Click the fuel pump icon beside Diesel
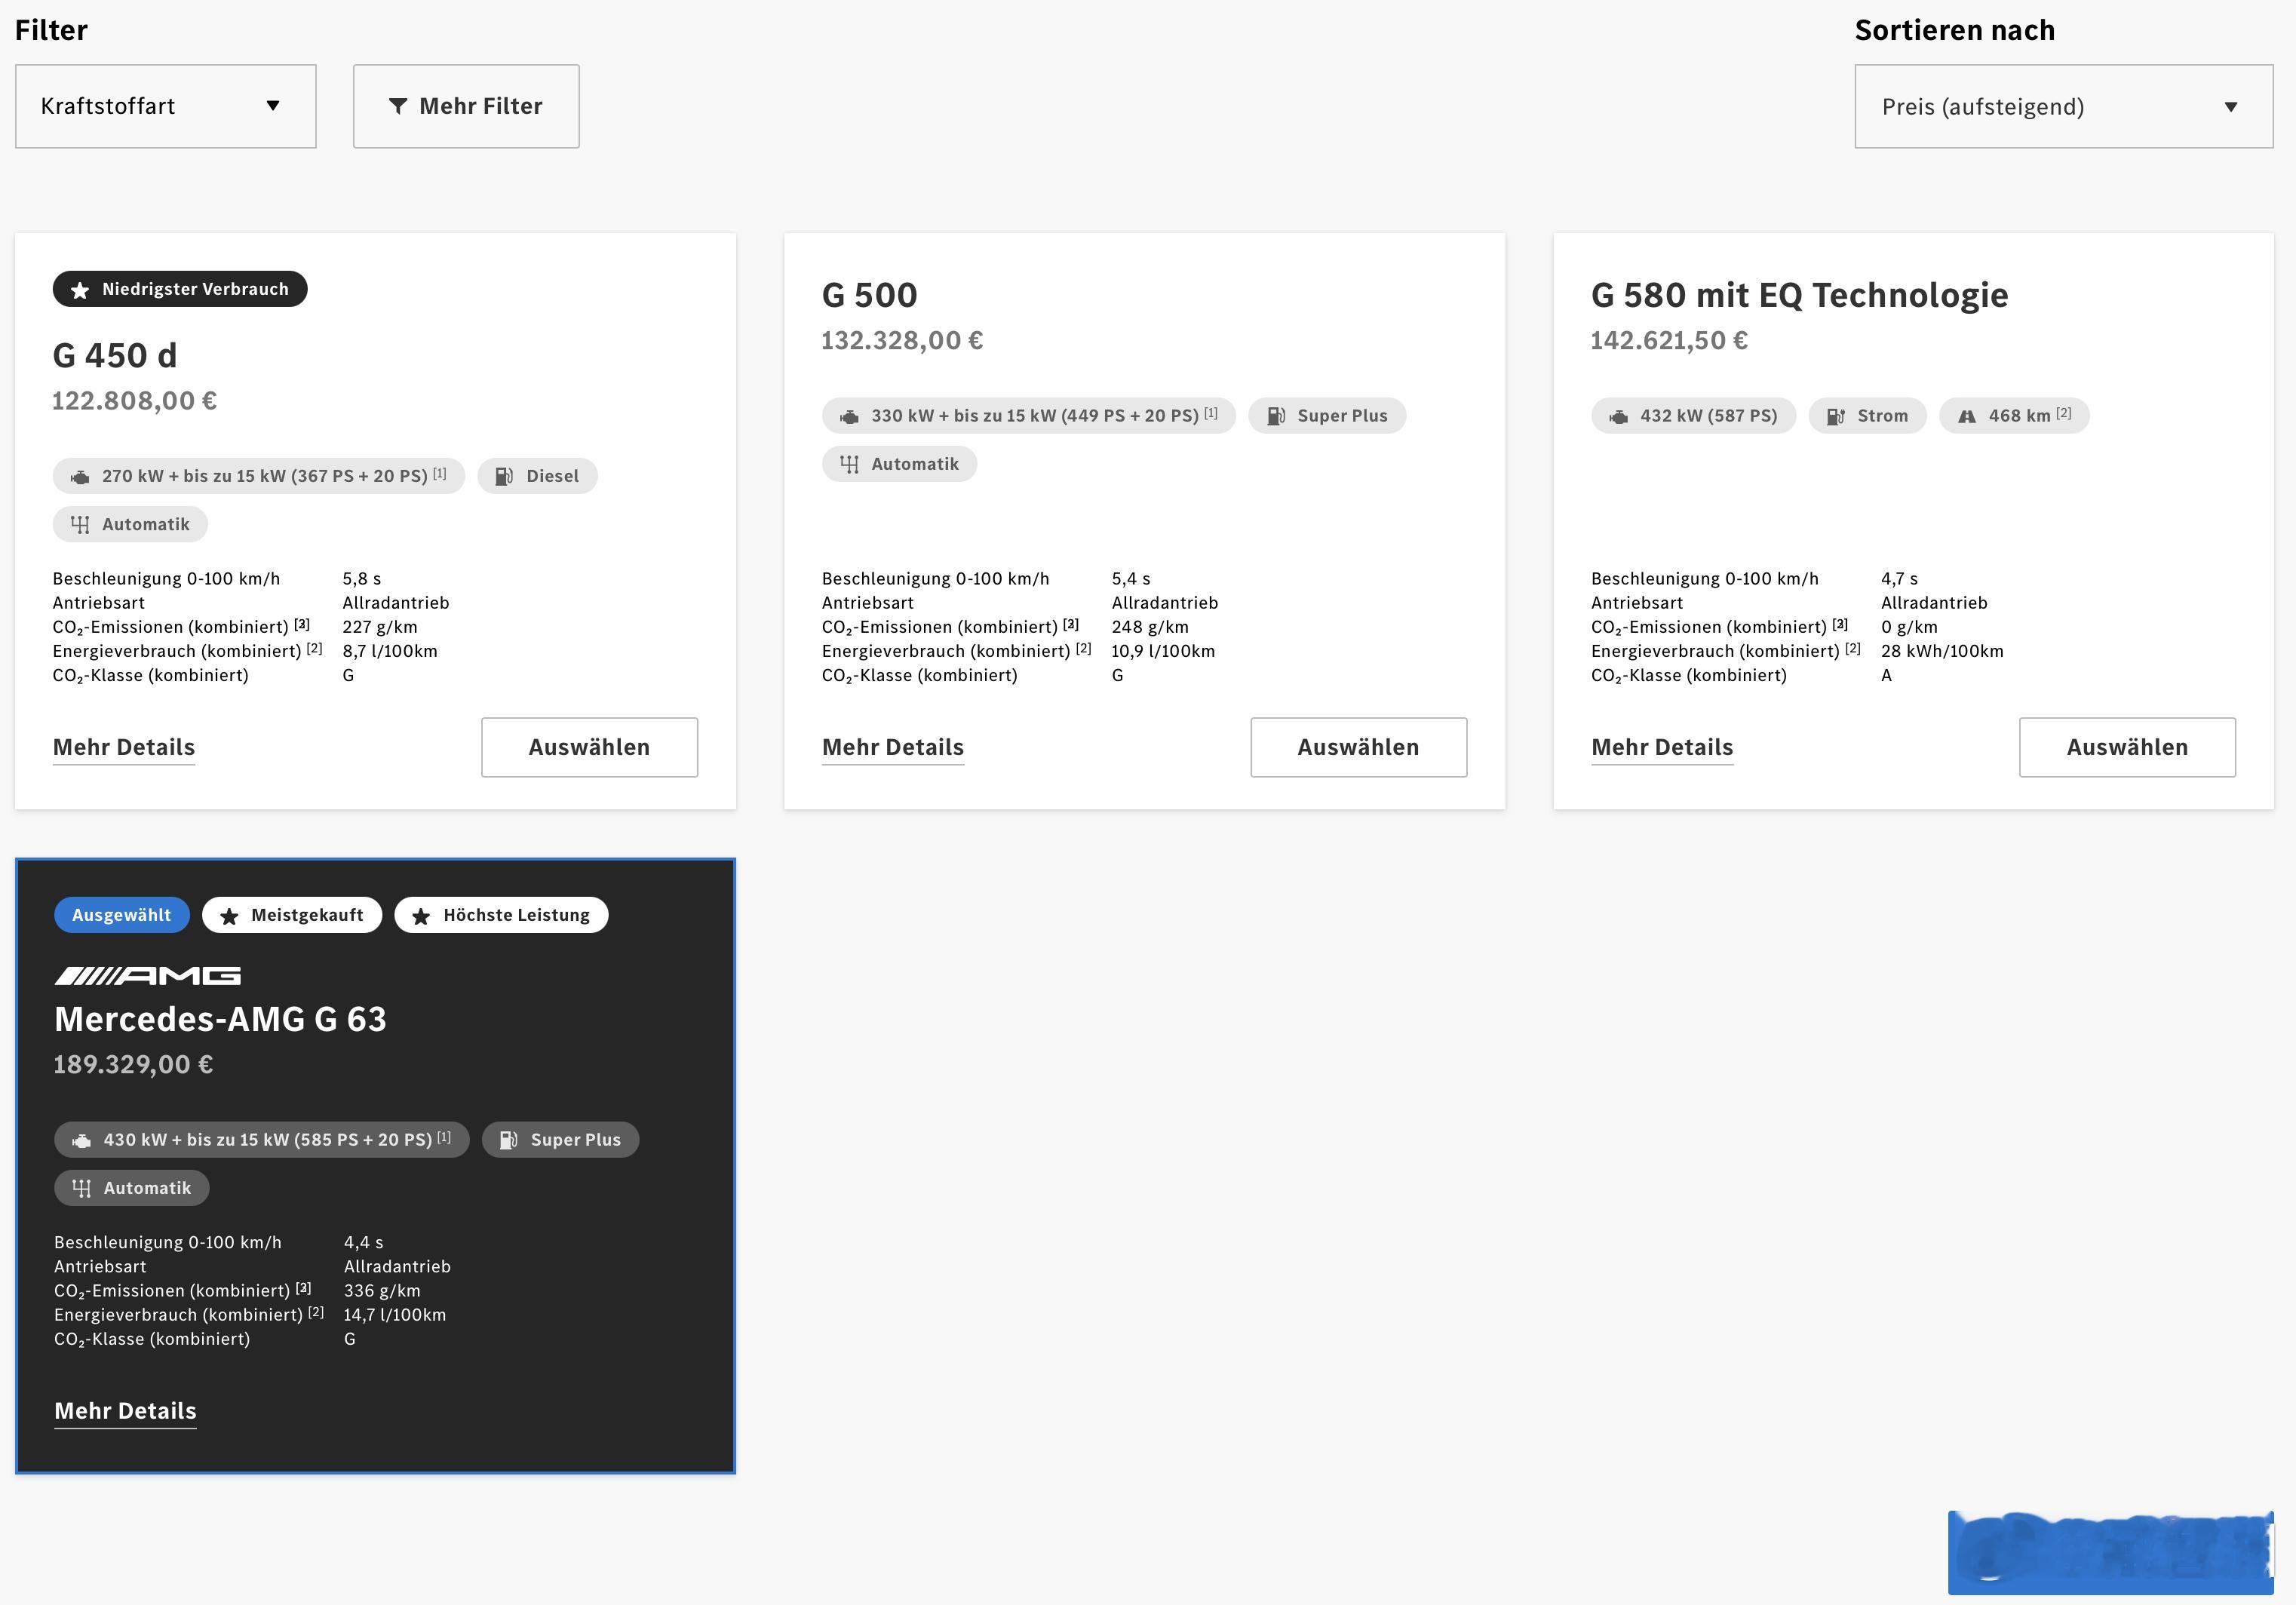 click(504, 476)
